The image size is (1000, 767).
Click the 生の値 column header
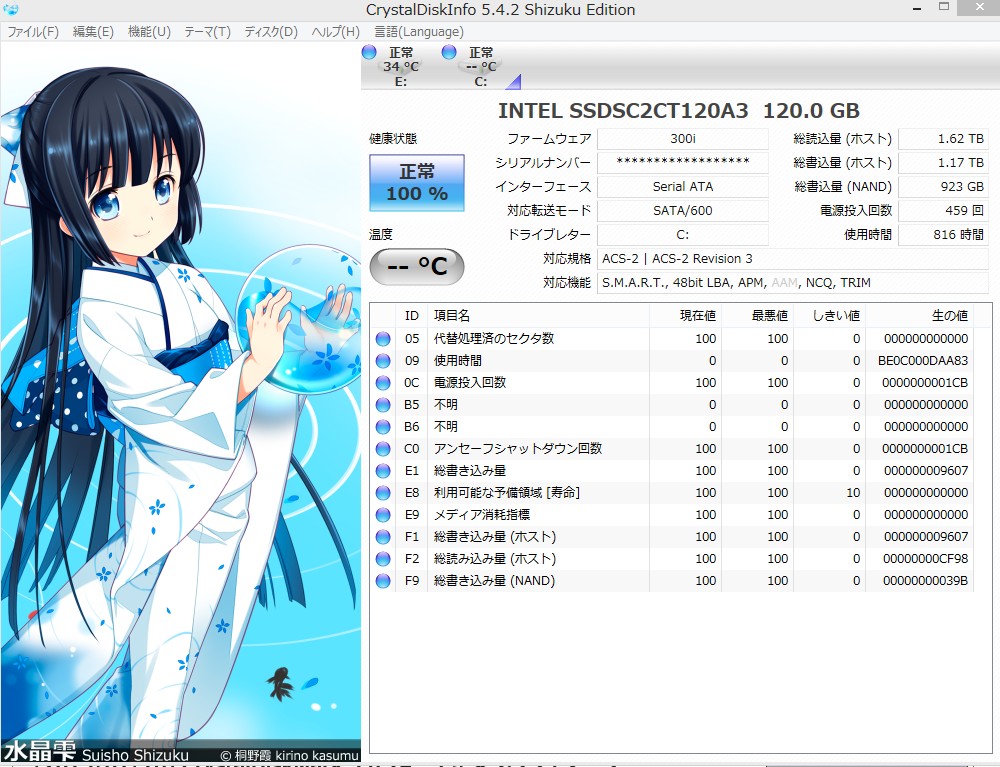click(x=920, y=316)
